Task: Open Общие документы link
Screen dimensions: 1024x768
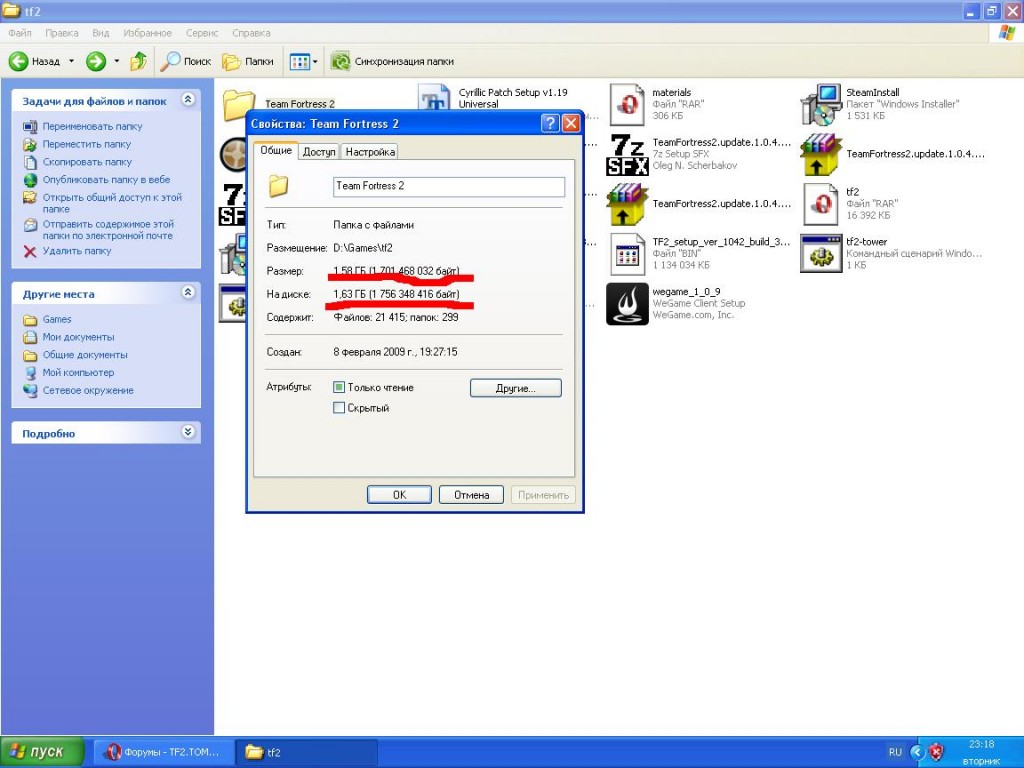Action: 85,355
